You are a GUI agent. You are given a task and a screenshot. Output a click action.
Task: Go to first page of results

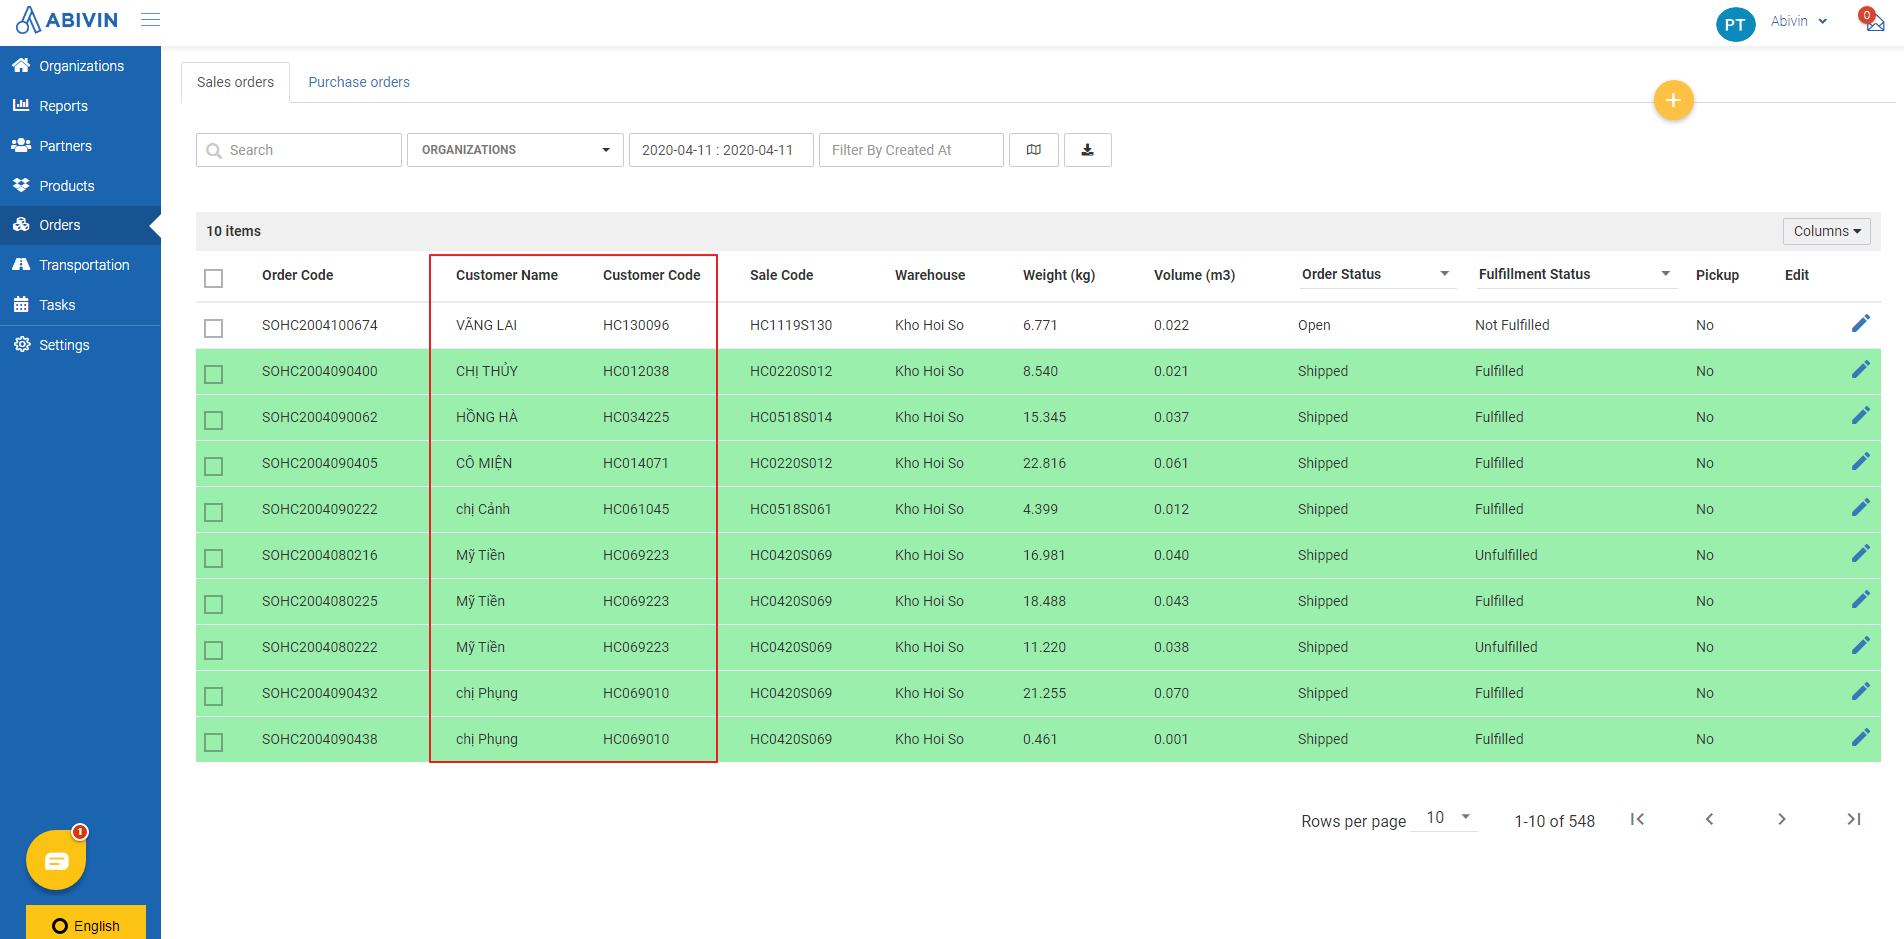pos(1637,819)
